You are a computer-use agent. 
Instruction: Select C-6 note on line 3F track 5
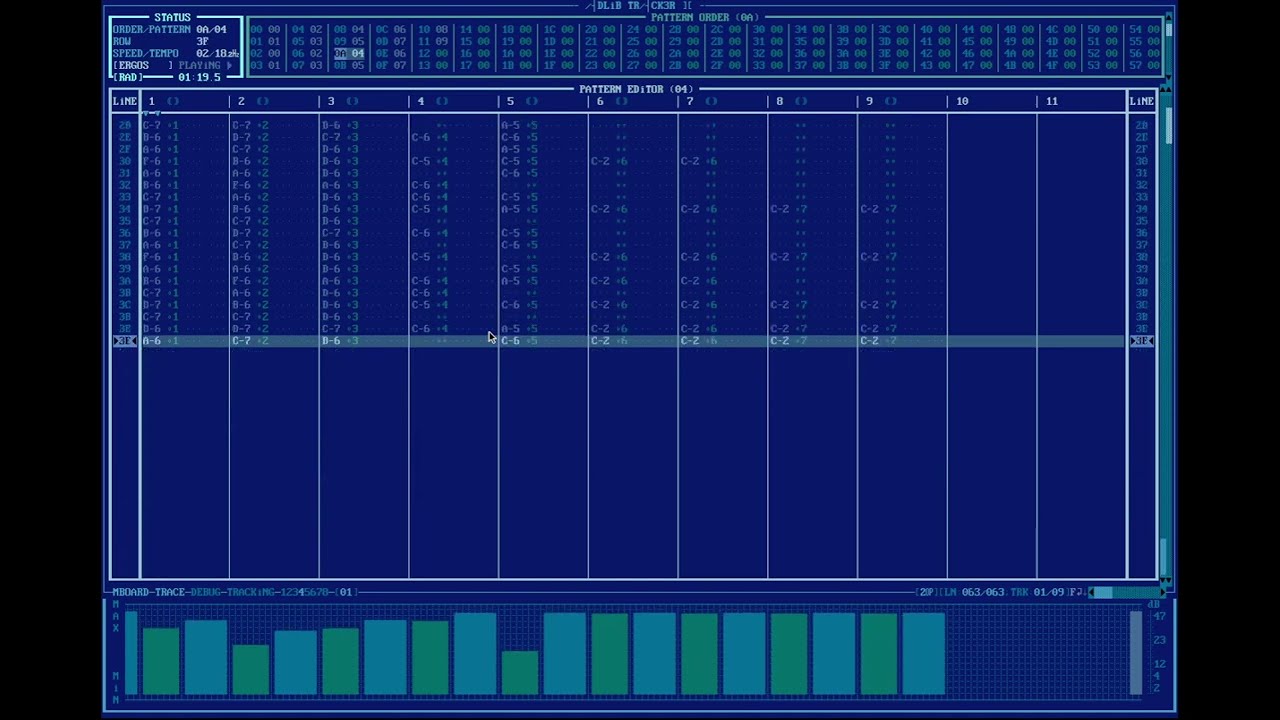tap(511, 341)
